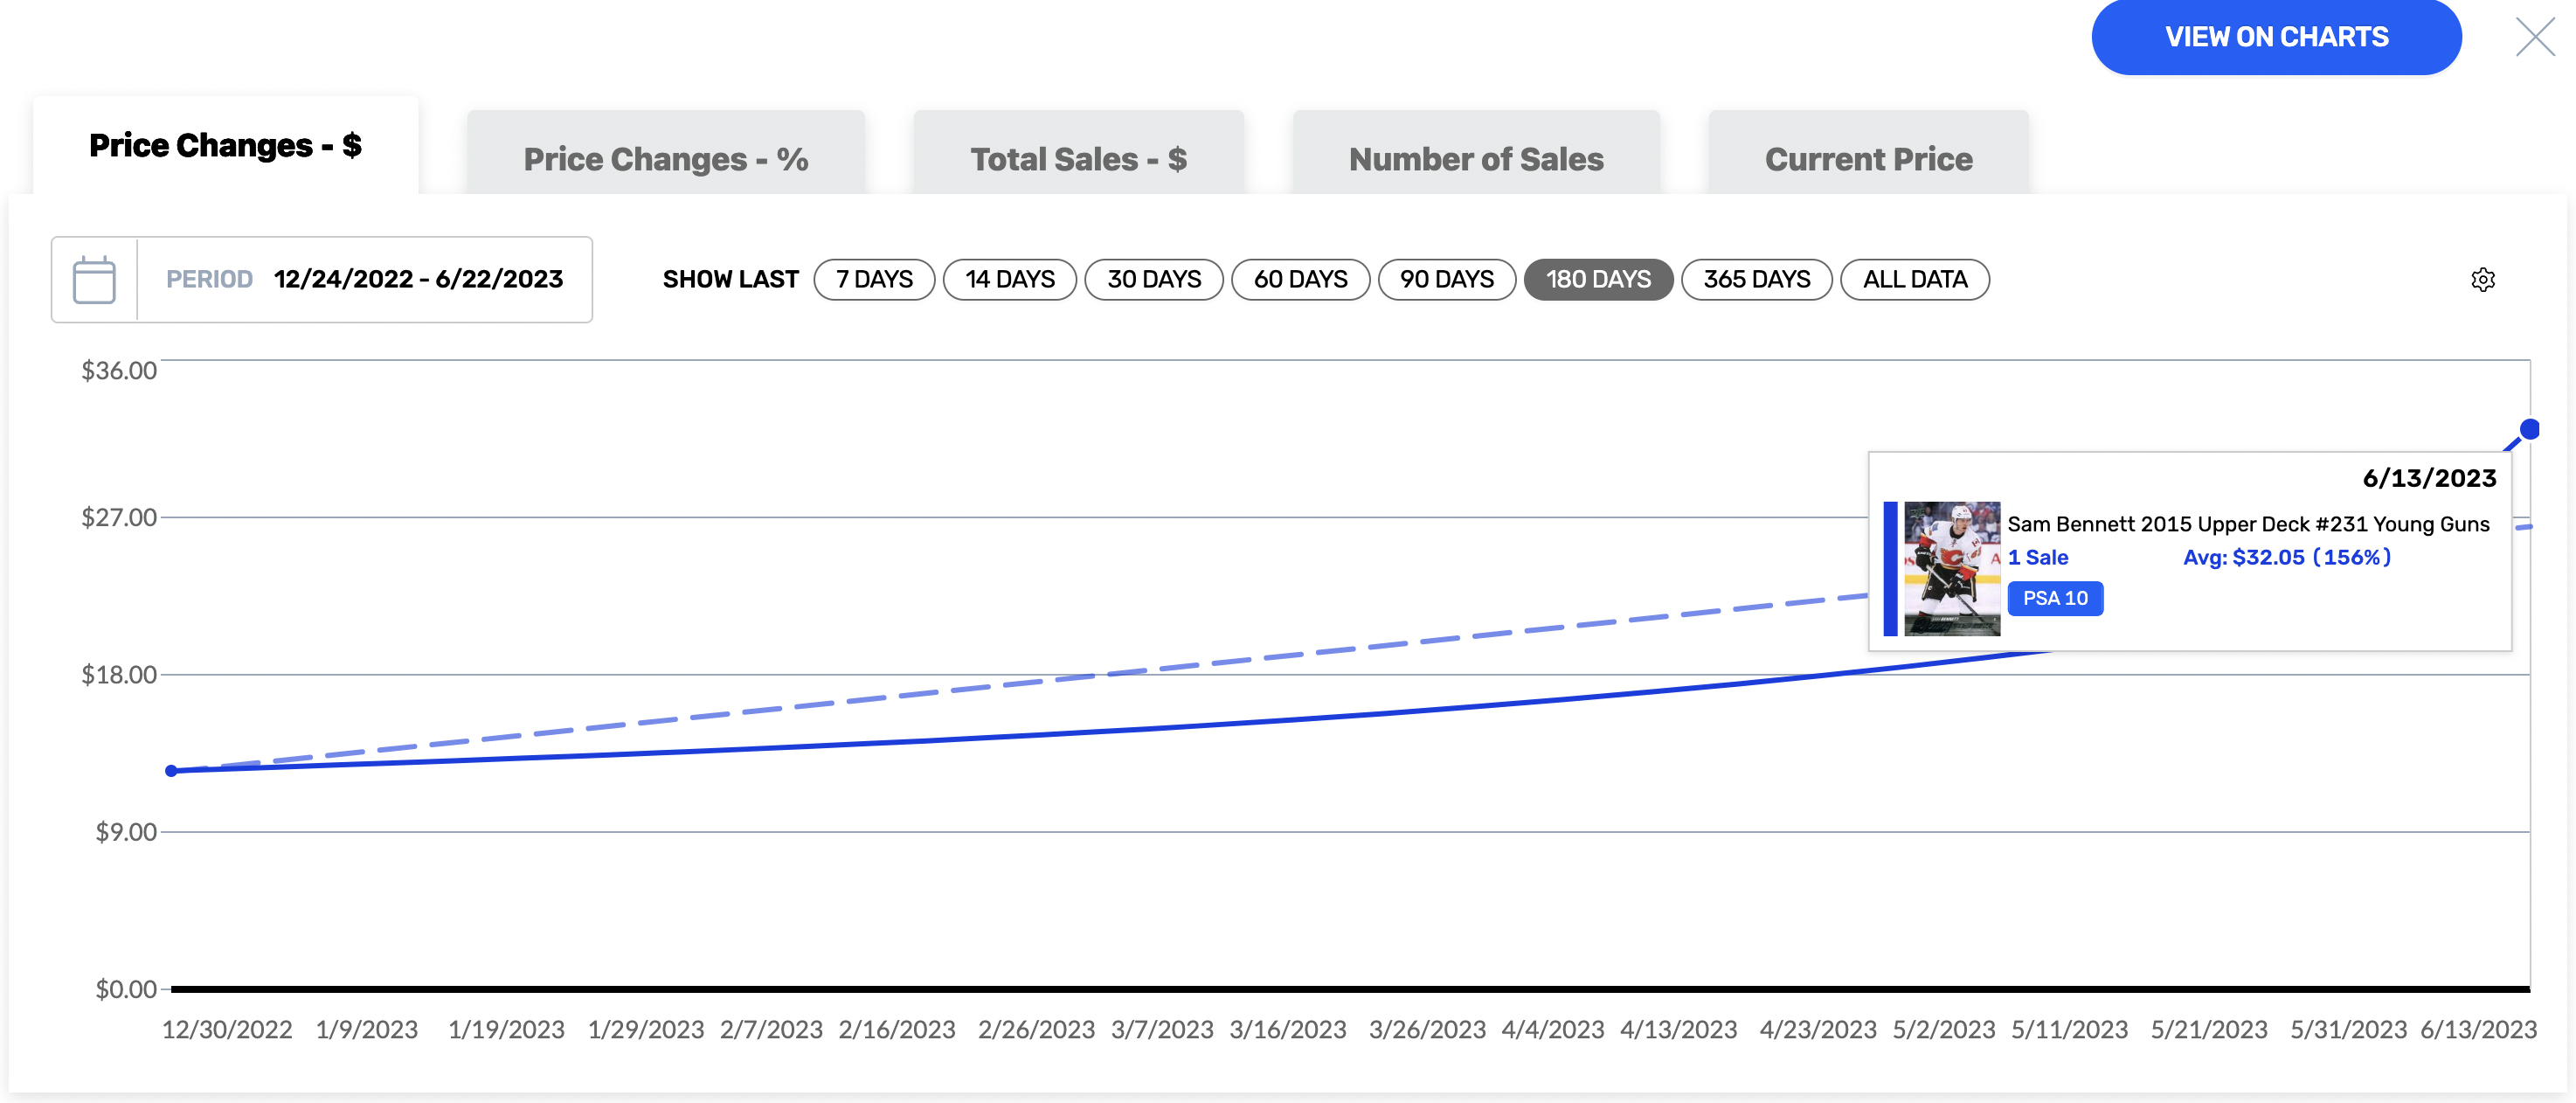
Task: Click the 2/16/2023 x-axis date label
Action: (x=897, y=1029)
